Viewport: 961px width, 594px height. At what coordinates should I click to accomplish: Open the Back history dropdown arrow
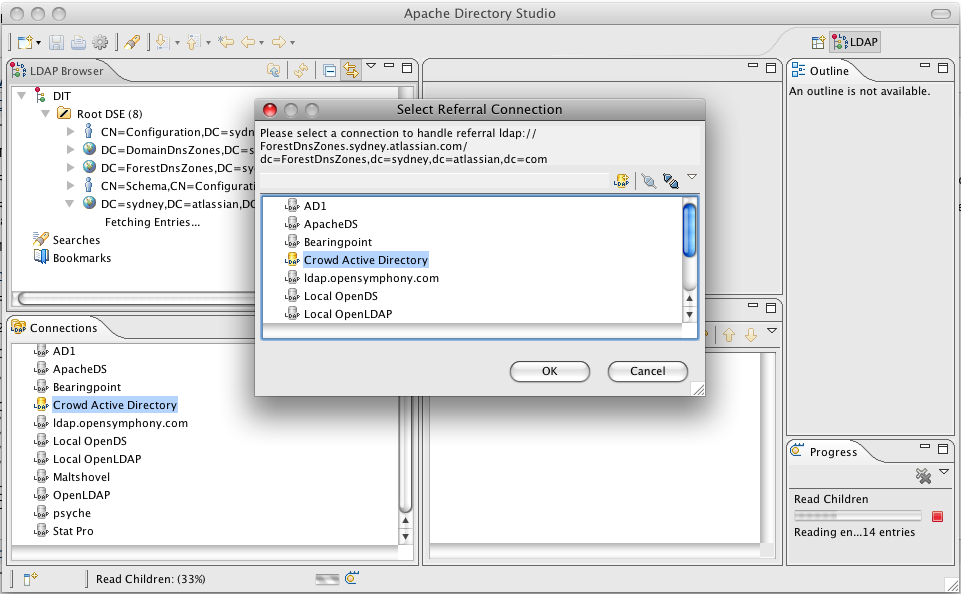[x=262, y=43]
